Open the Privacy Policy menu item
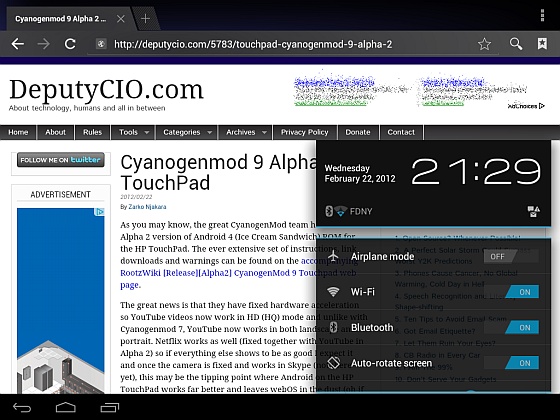 (305, 132)
